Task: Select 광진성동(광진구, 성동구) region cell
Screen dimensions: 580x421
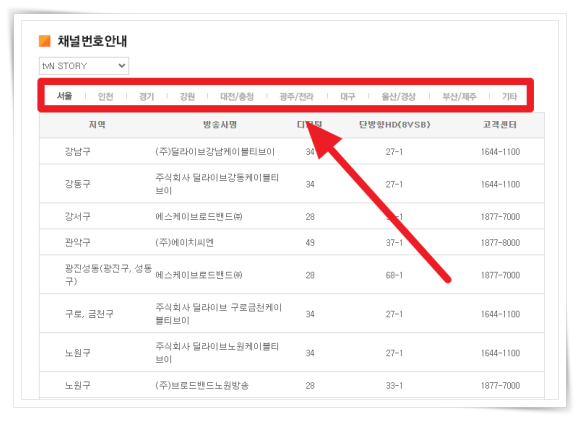Action: pyautogui.click(x=108, y=275)
